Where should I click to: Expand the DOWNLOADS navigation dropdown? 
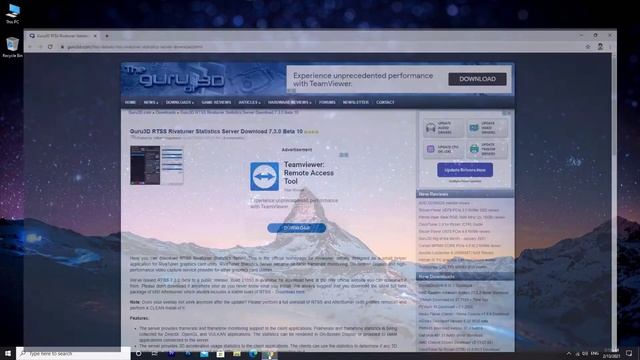click(180, 102)
